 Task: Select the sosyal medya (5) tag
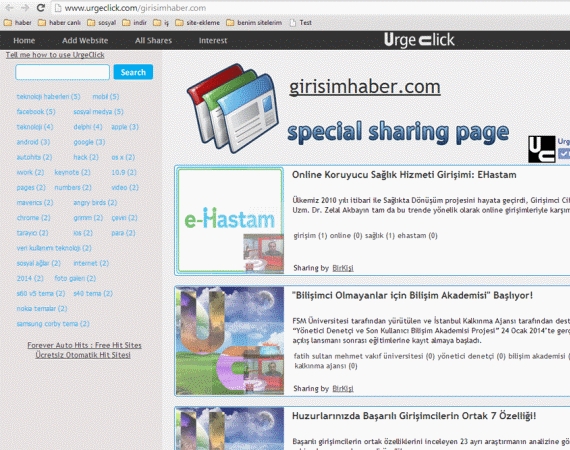pyautogui.click(x=98, y=112)
